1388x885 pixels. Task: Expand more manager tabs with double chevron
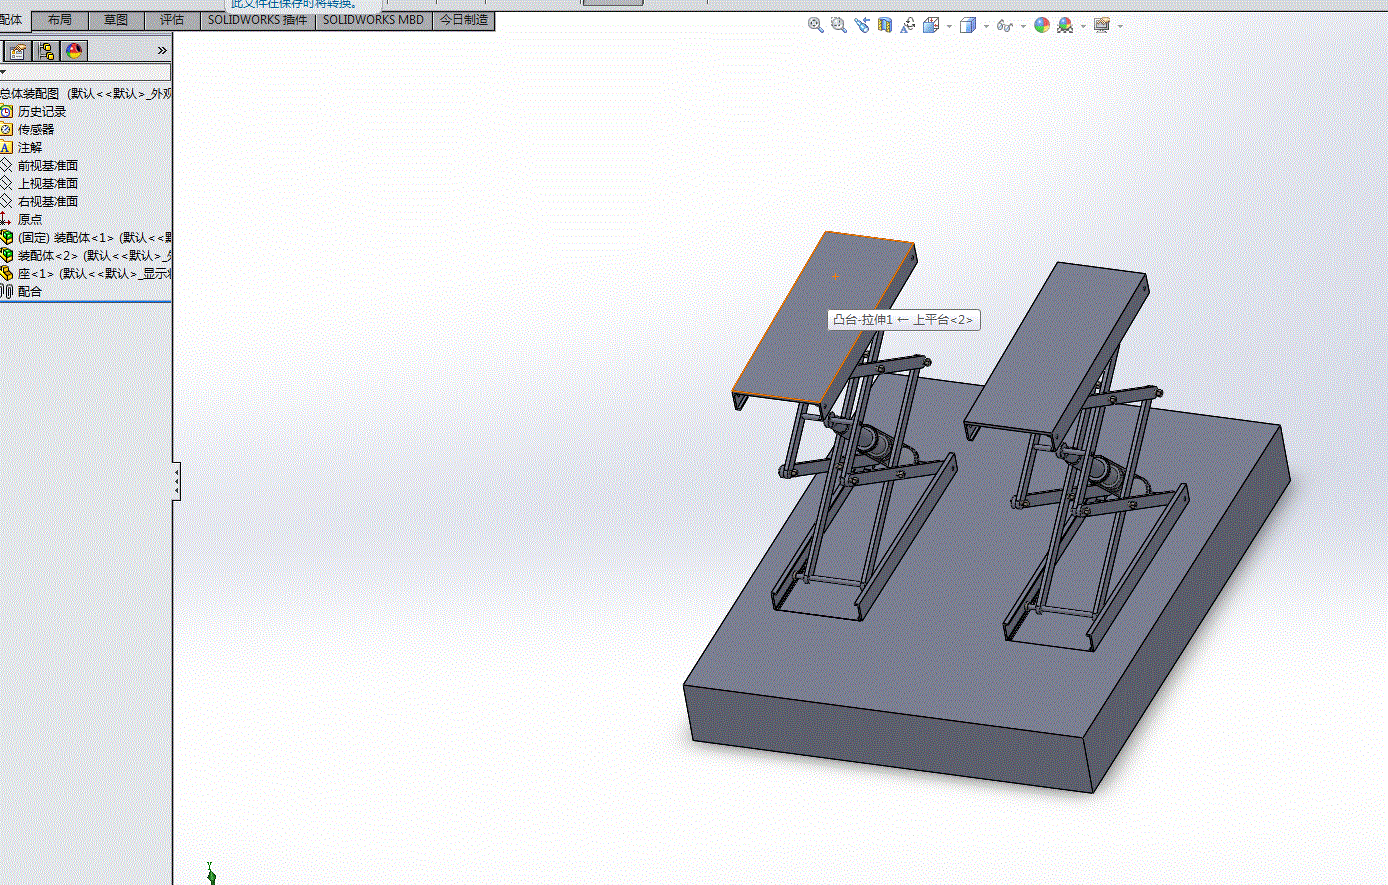tap(162, 51)
